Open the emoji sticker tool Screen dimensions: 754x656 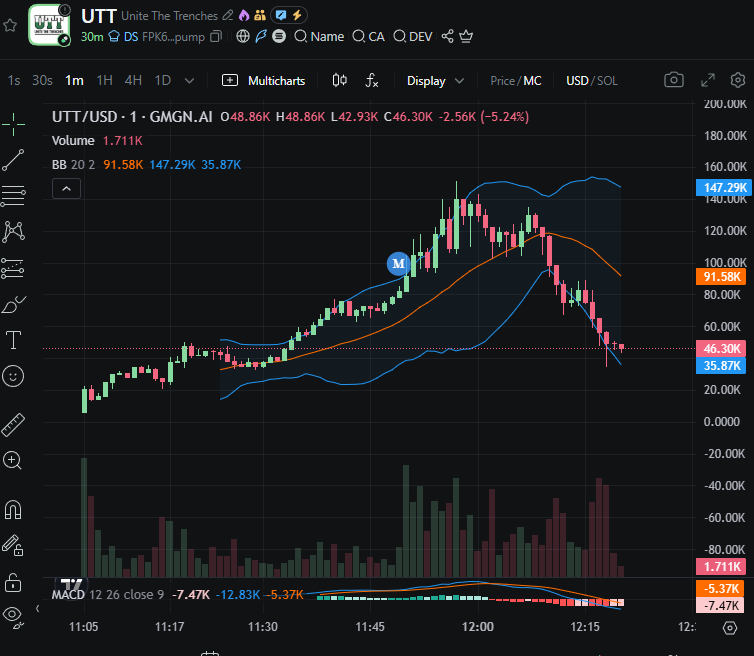13,376
